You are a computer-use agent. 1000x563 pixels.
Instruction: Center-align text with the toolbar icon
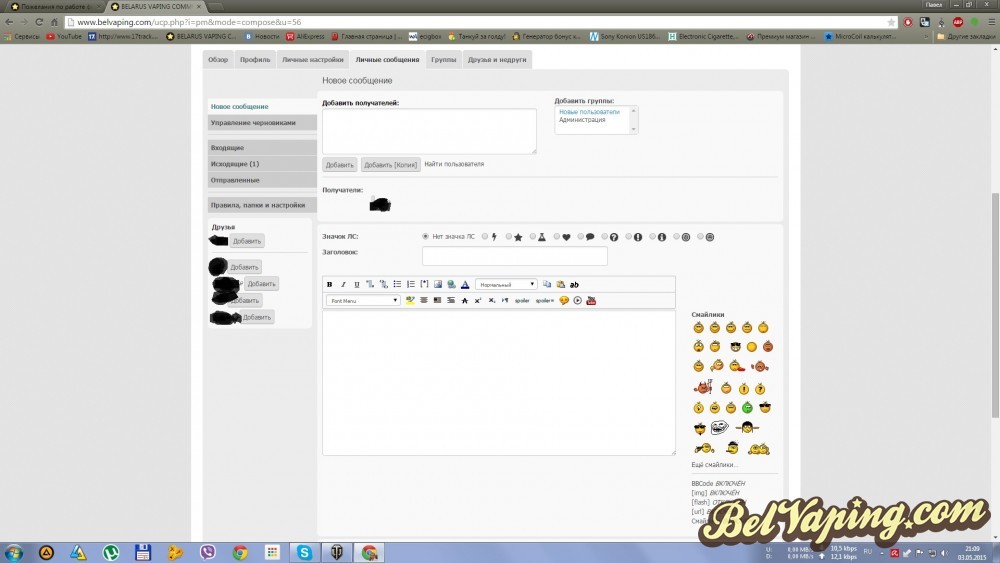pyautogui.click(x=423, y=300)
